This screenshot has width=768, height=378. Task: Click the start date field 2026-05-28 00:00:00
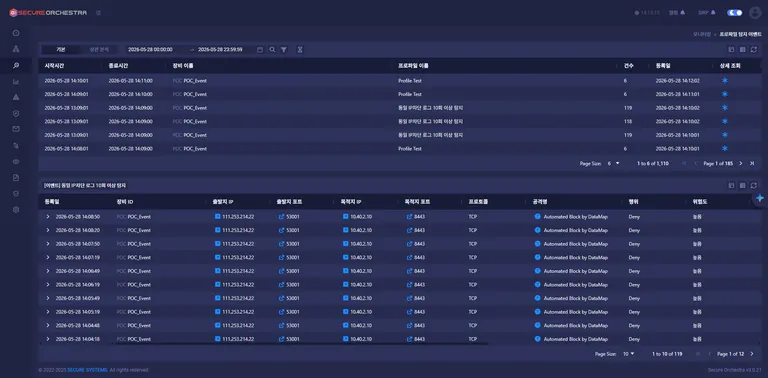coord(150,49)
